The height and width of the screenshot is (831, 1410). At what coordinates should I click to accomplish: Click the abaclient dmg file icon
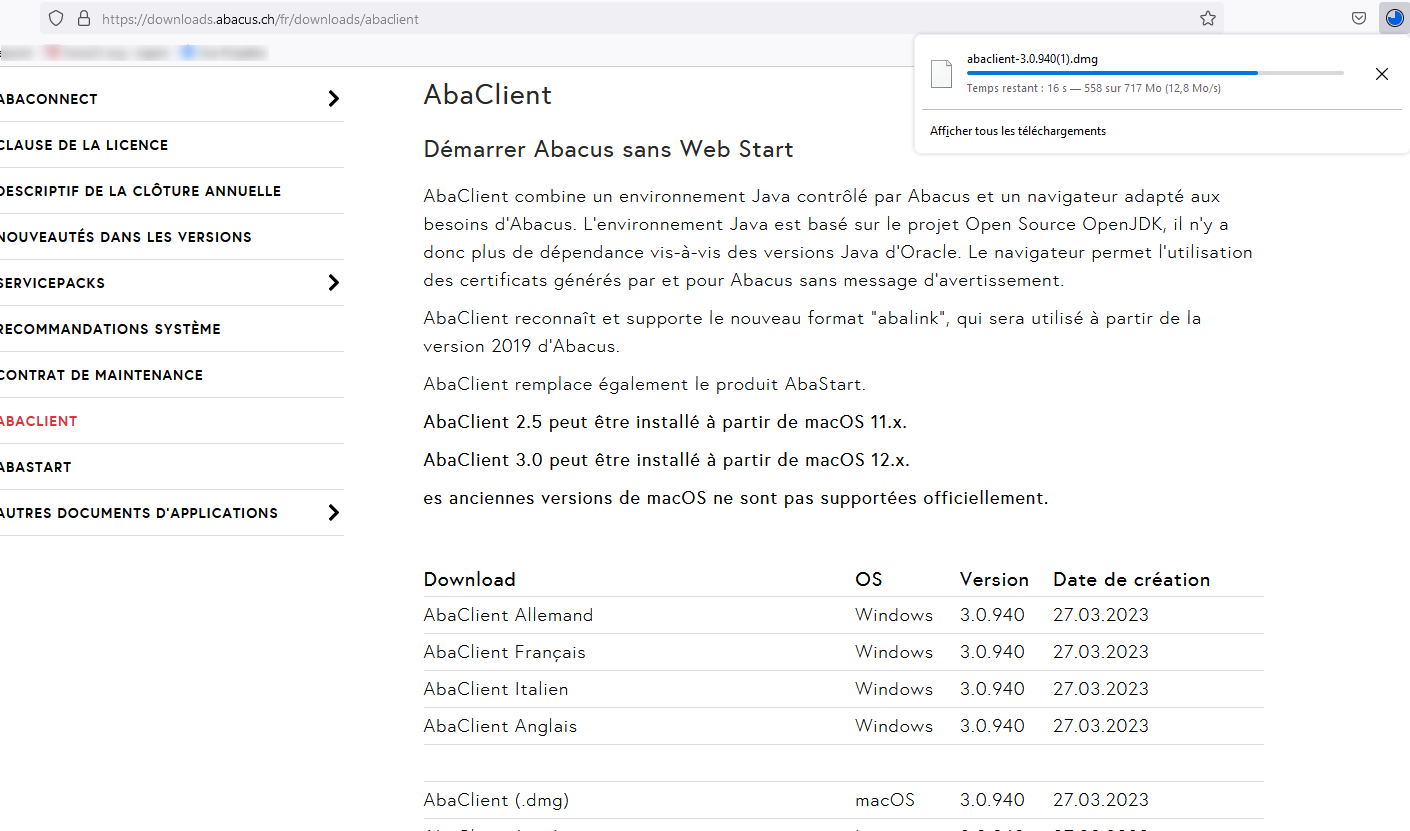tap(941, 73)
